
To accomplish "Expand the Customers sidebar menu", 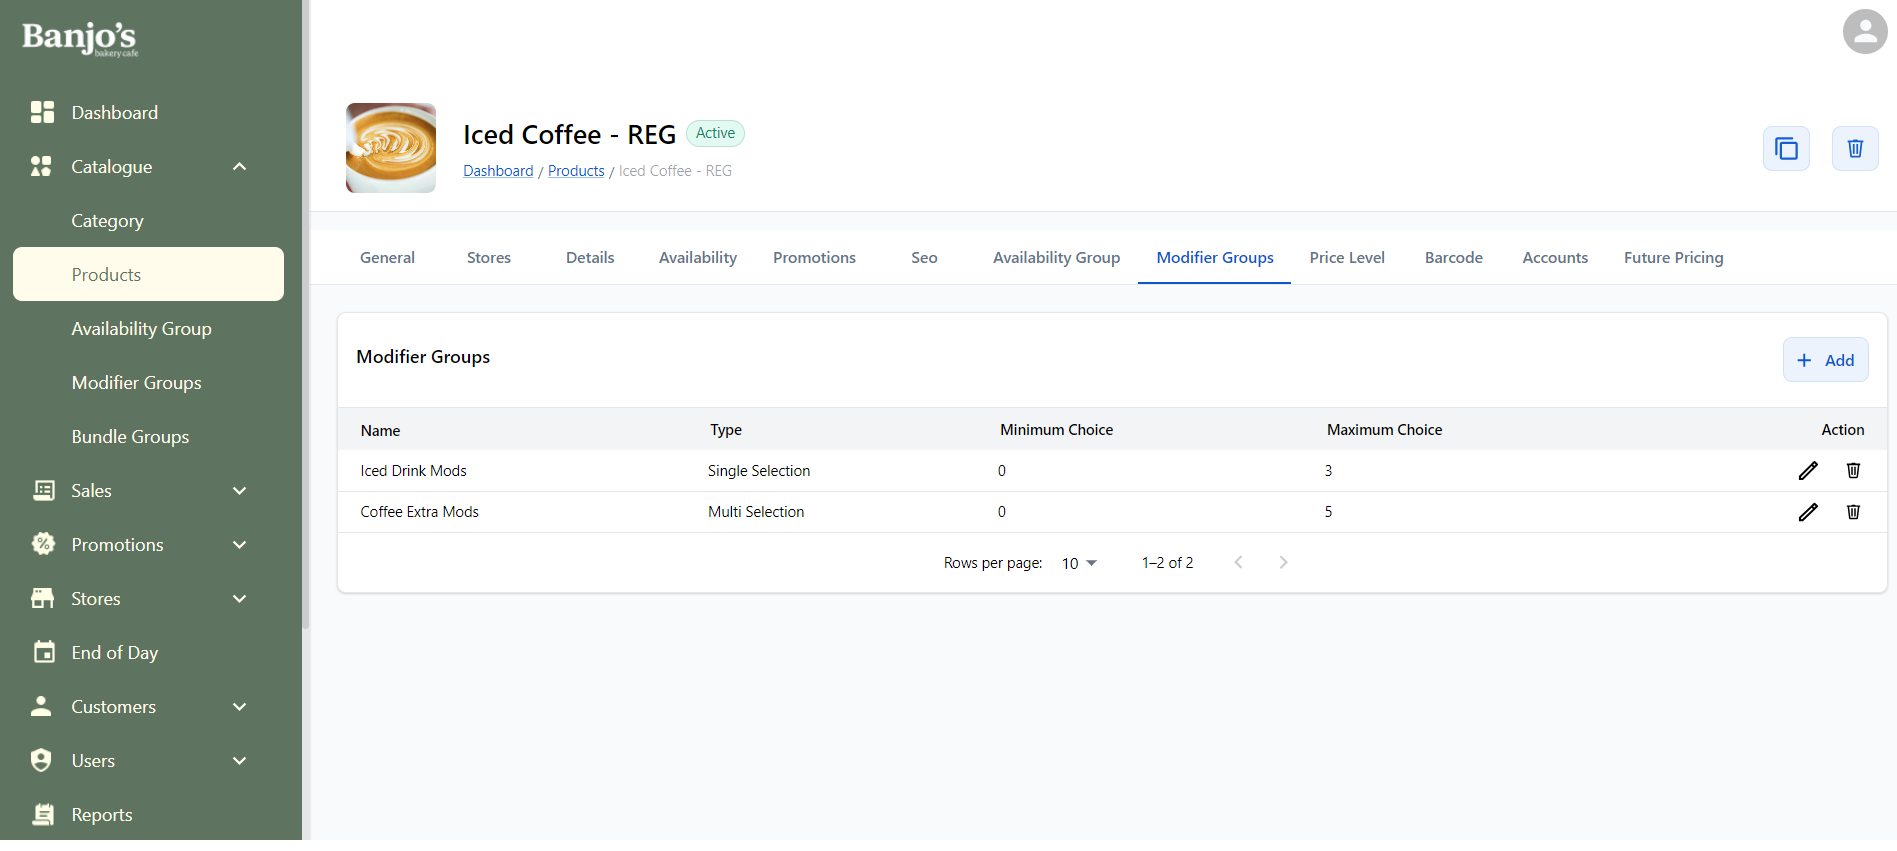I will point(239,707).
